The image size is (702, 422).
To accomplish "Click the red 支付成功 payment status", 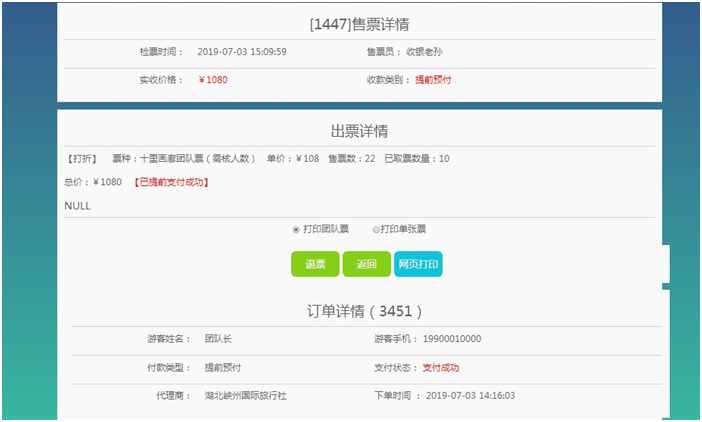I will (441, 368).
